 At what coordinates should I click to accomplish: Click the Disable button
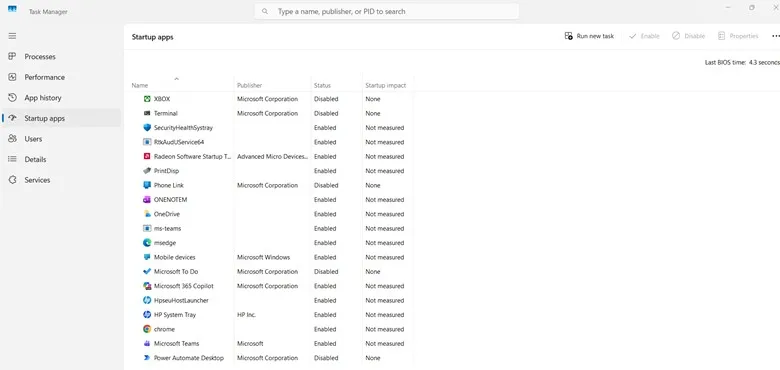688,36
